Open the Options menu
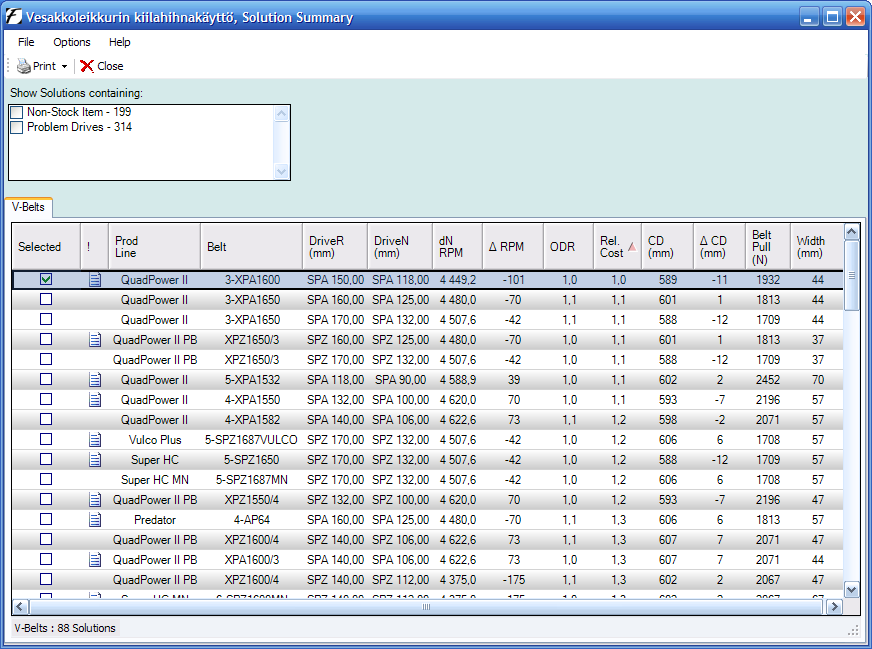The width and height of the screenshot is (872, 649). click(72, 42)
